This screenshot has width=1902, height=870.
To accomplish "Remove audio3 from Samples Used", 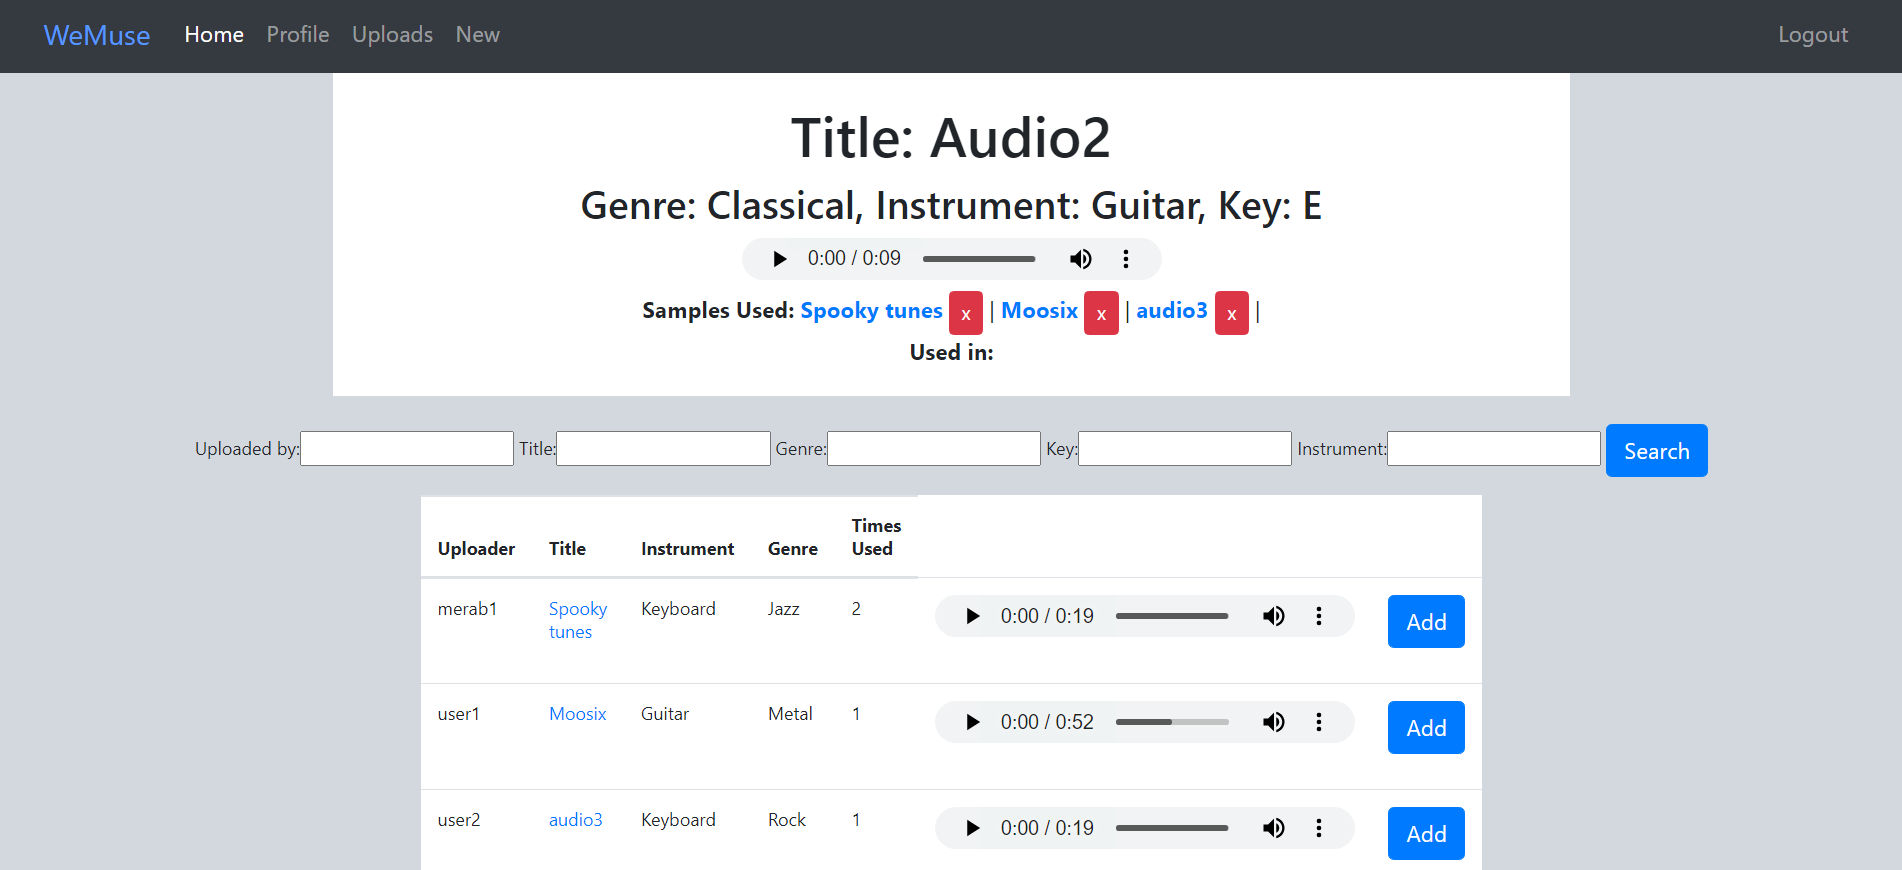I will click(1231, 312).
